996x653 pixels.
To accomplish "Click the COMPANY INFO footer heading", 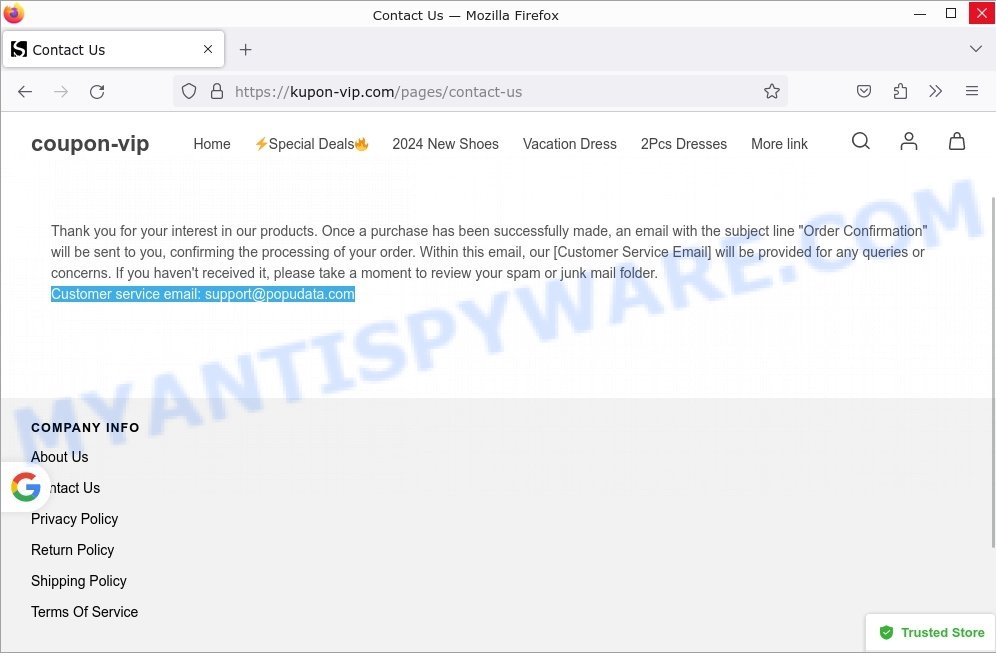I will tap(85, 427).
